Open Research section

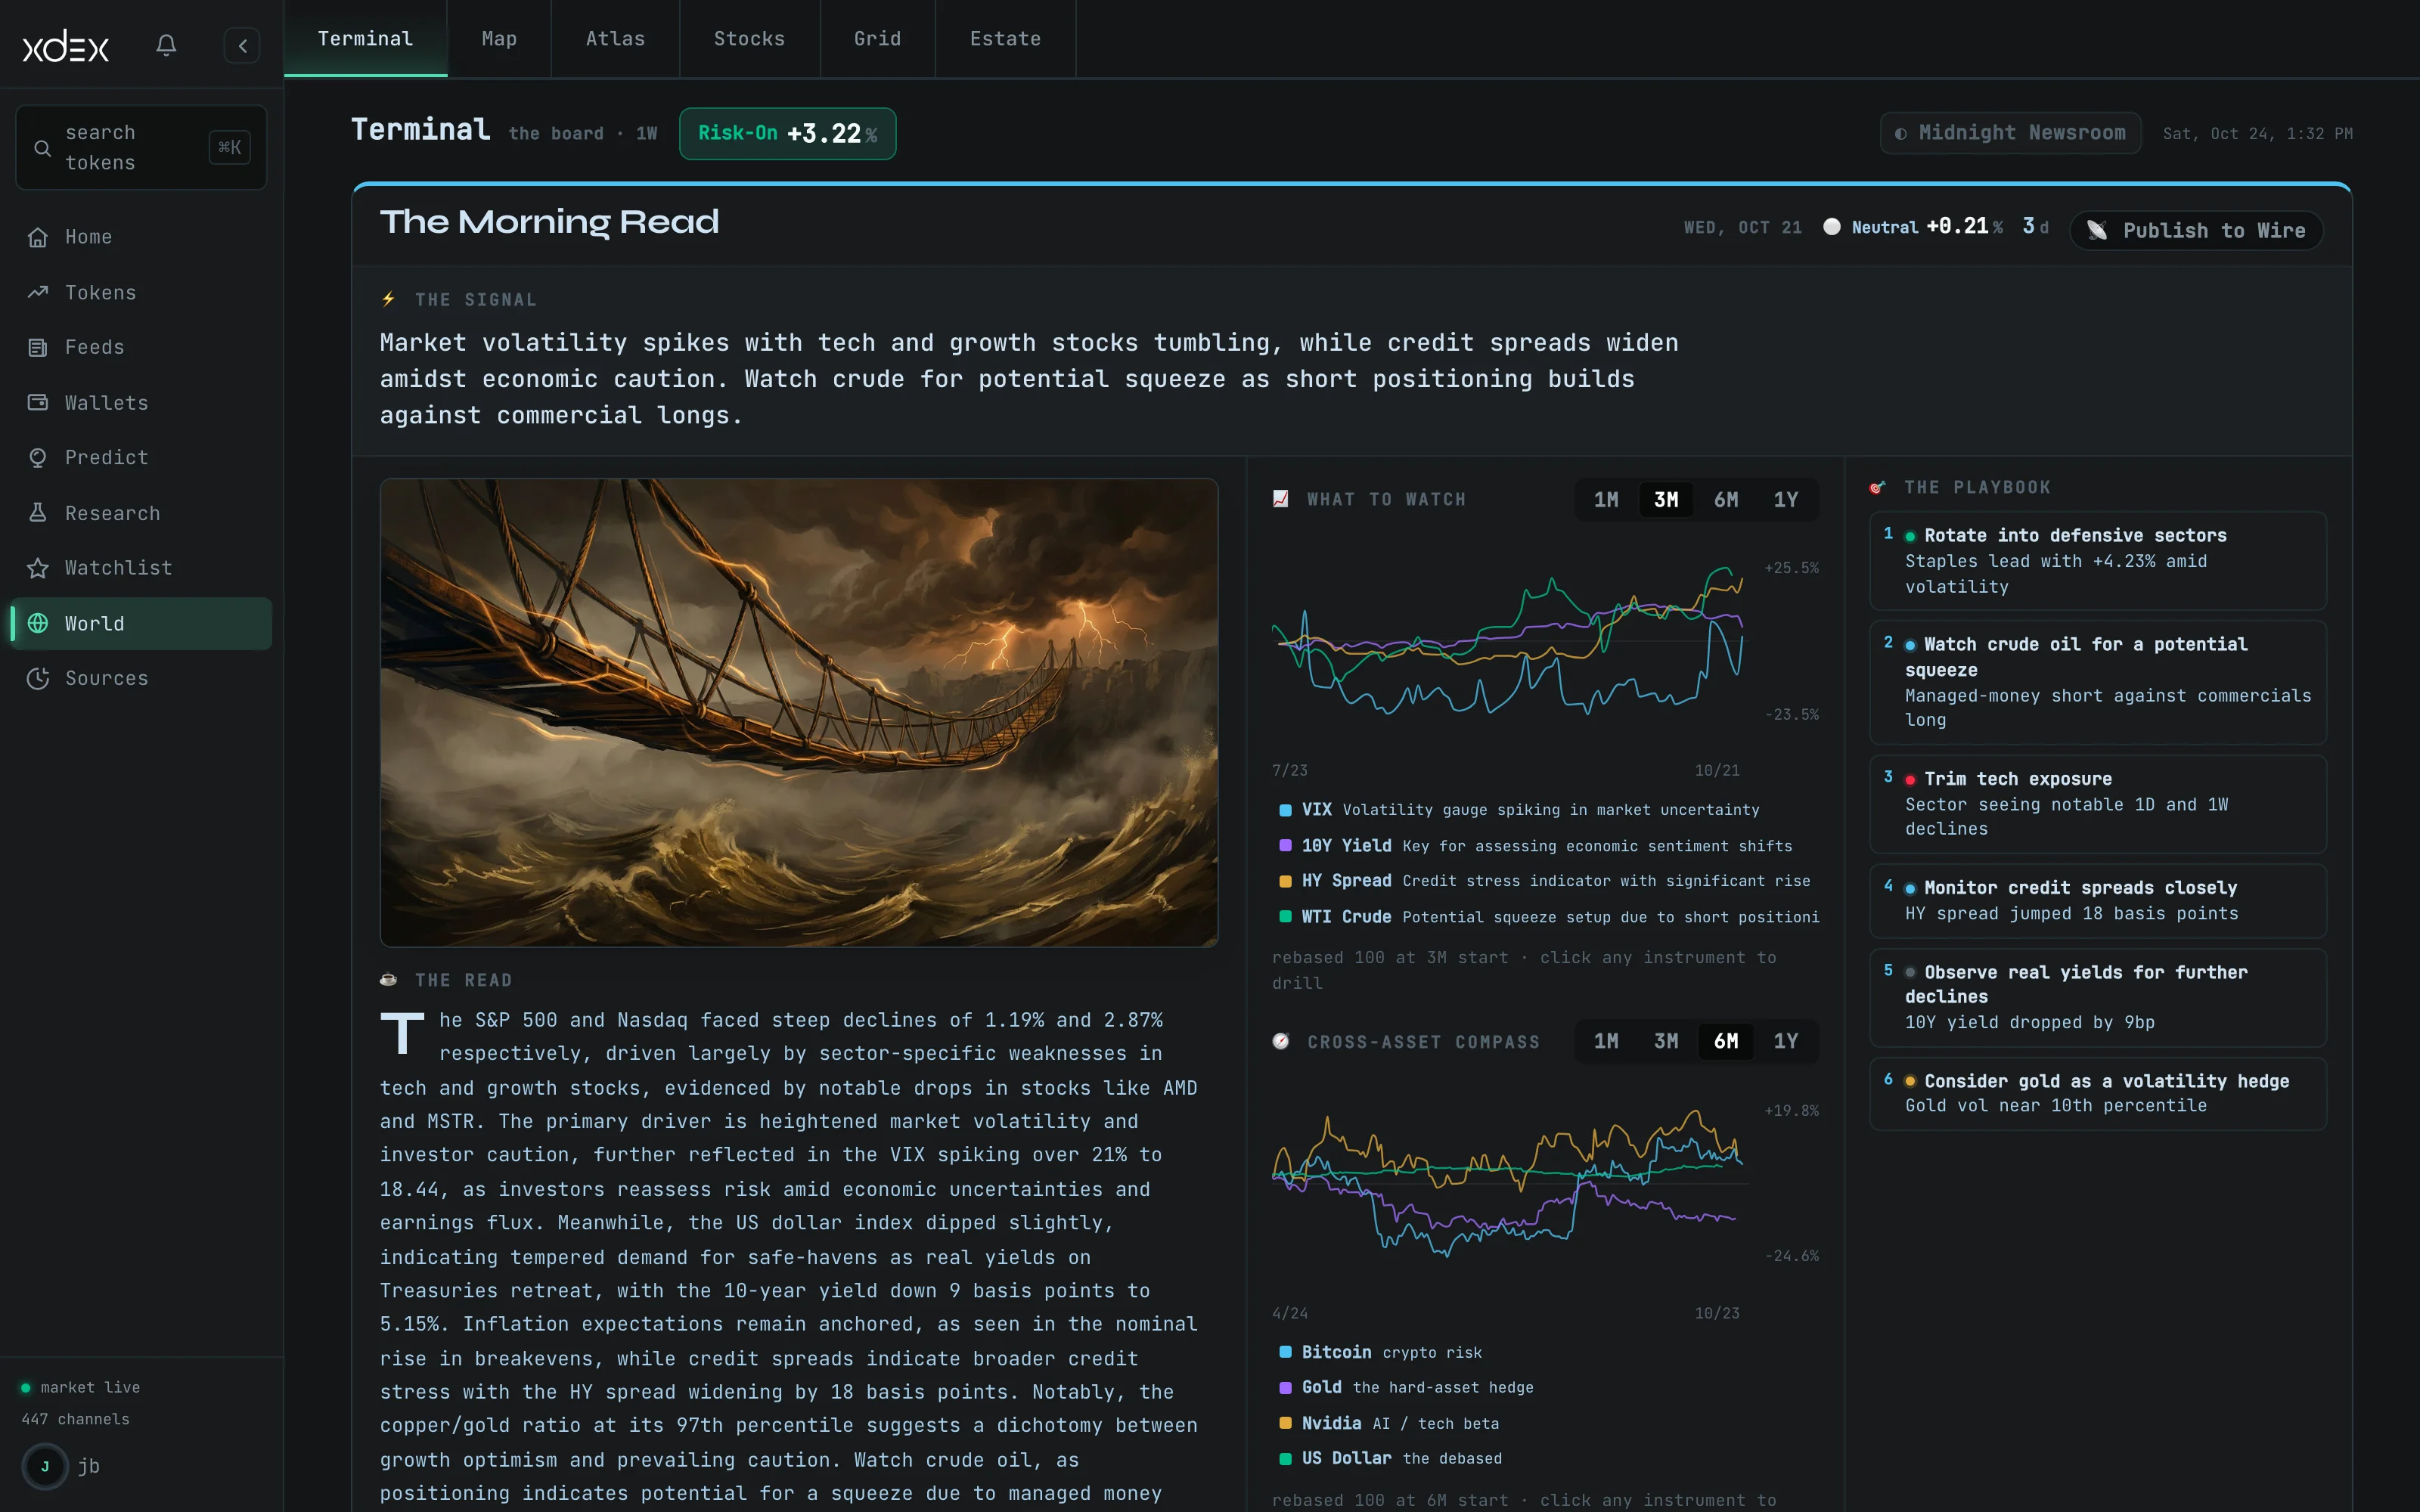[x=141, y=513]
